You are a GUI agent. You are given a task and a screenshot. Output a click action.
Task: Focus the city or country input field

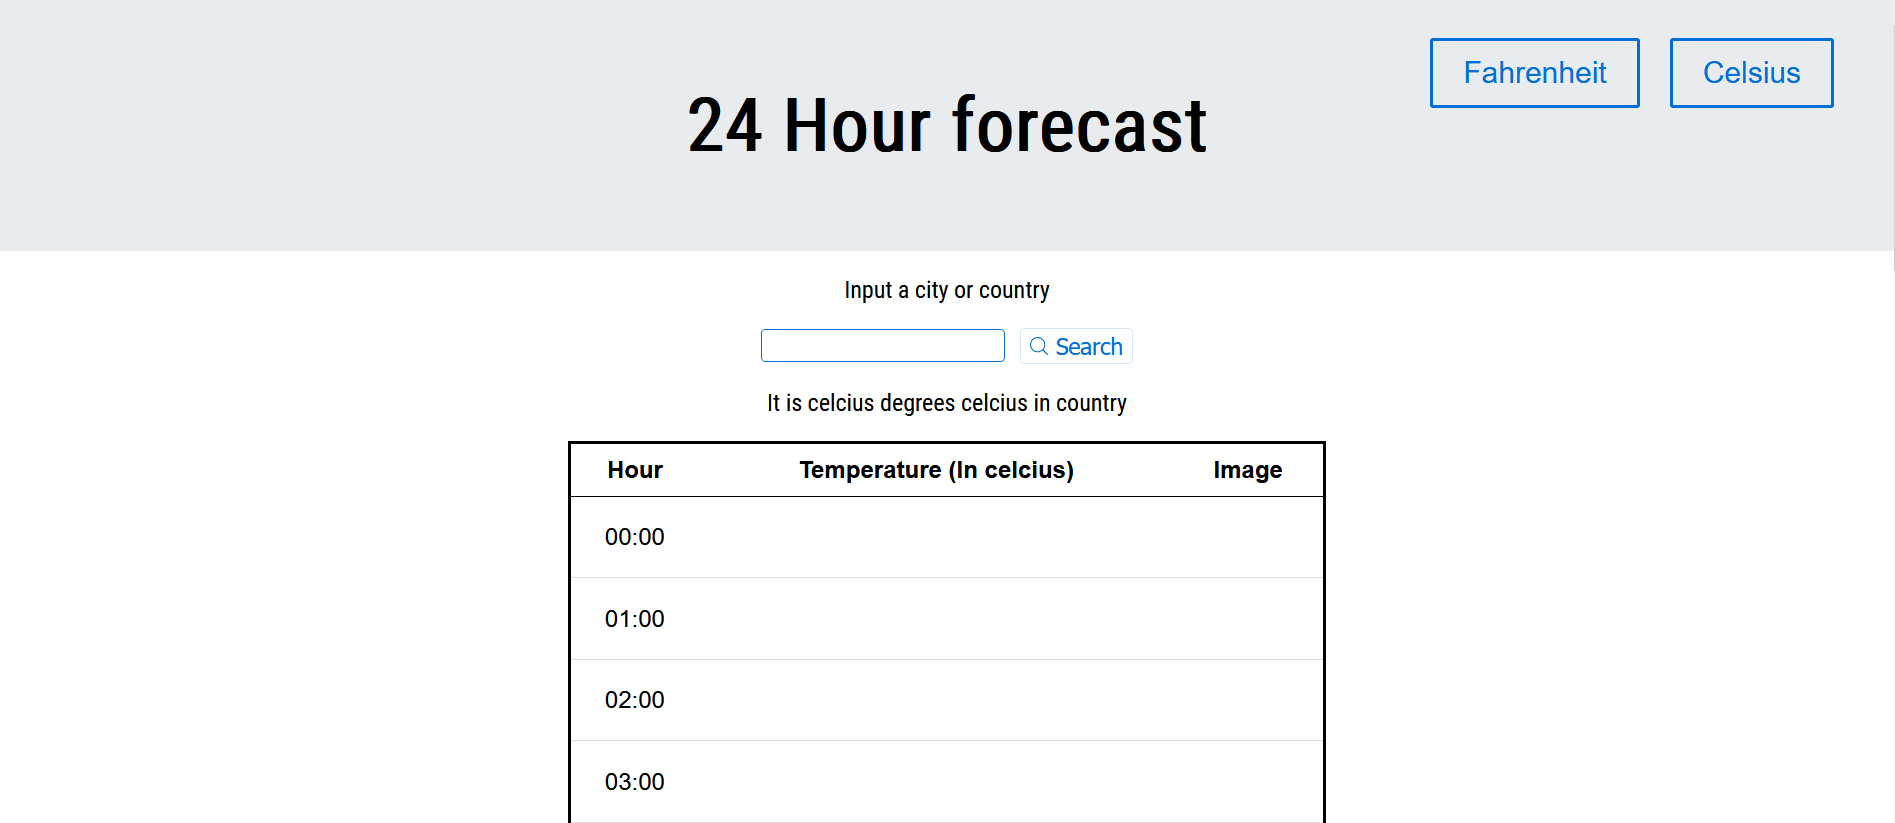tap(882, 346)
